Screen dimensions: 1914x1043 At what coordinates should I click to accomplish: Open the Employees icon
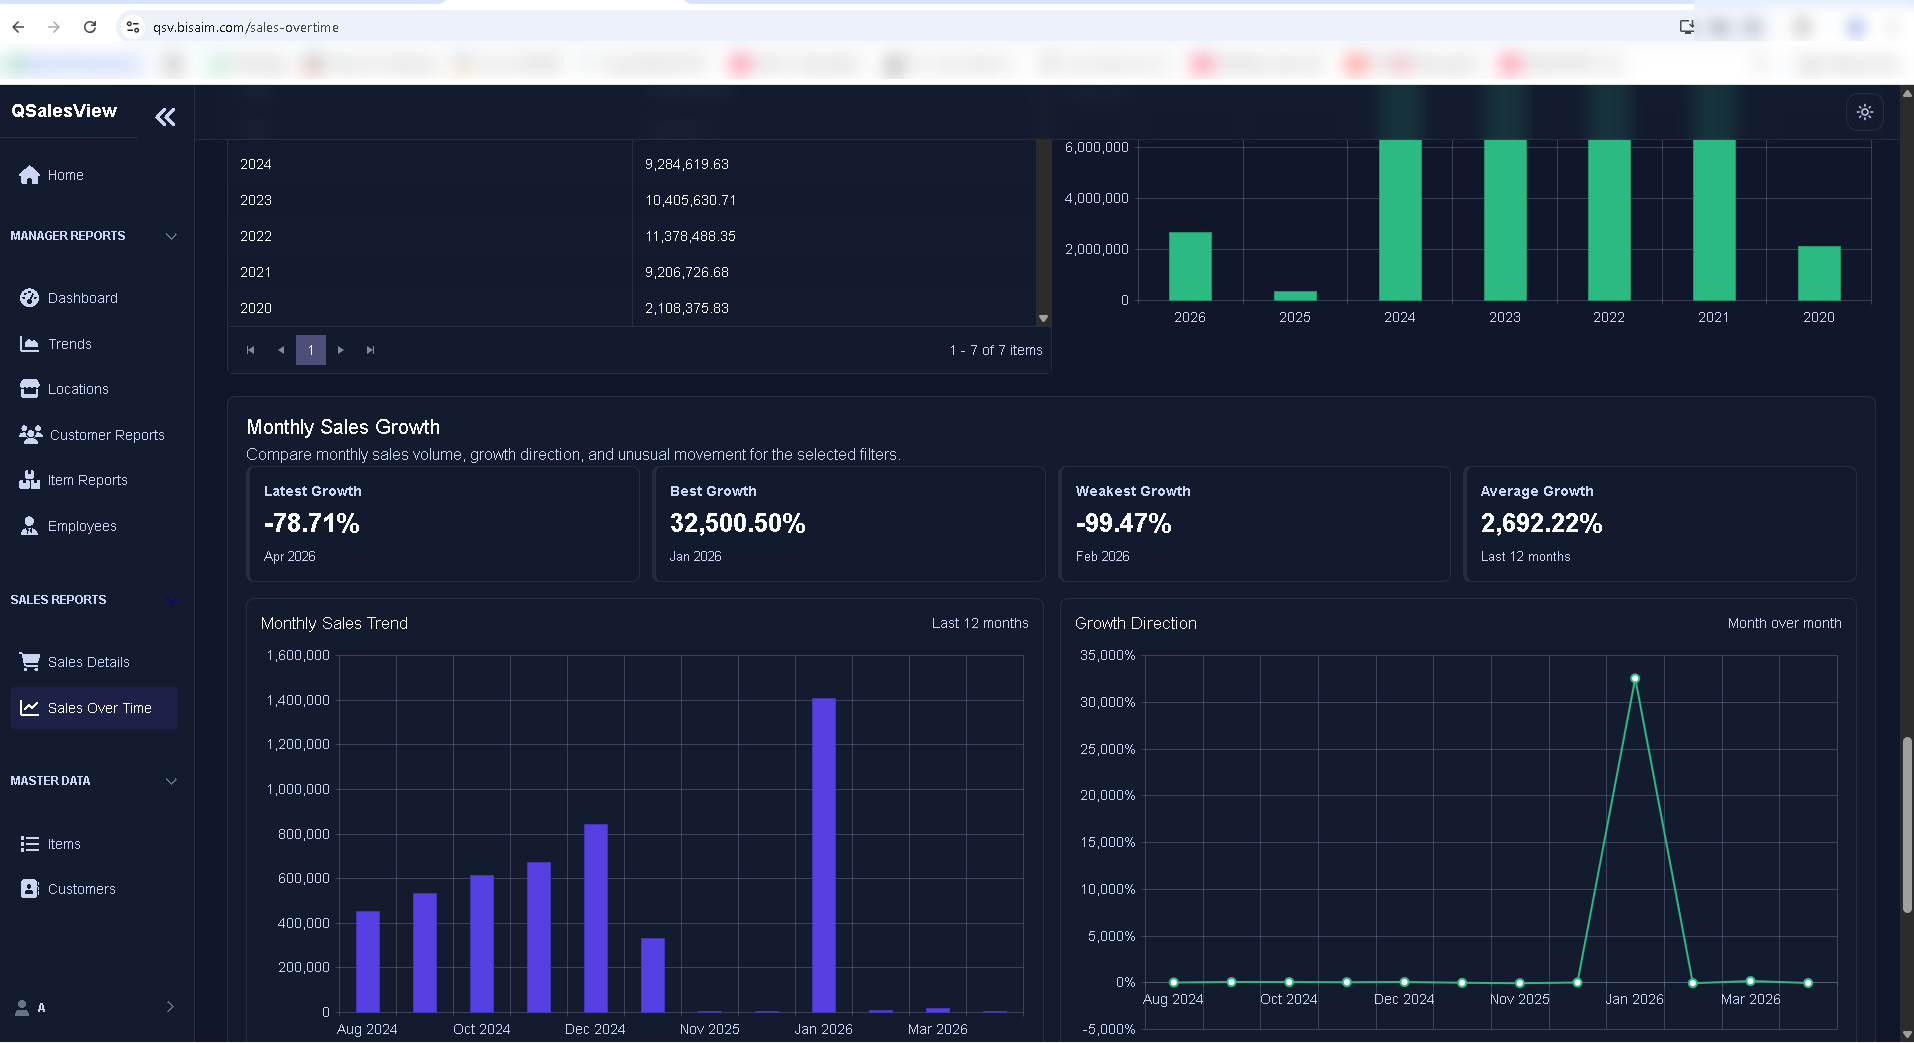(30, 526)
